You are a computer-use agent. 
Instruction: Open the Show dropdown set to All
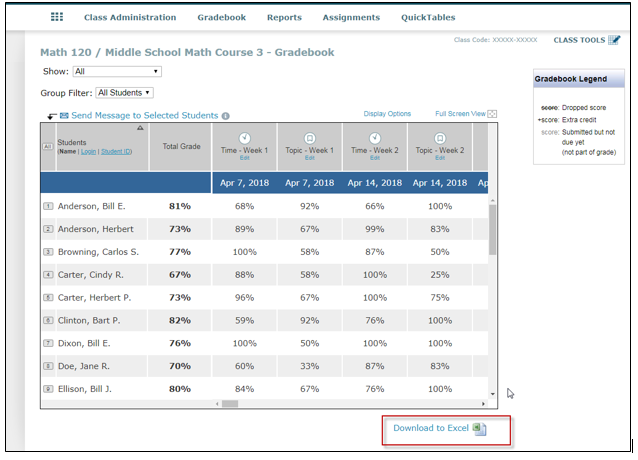coord(116,72)
